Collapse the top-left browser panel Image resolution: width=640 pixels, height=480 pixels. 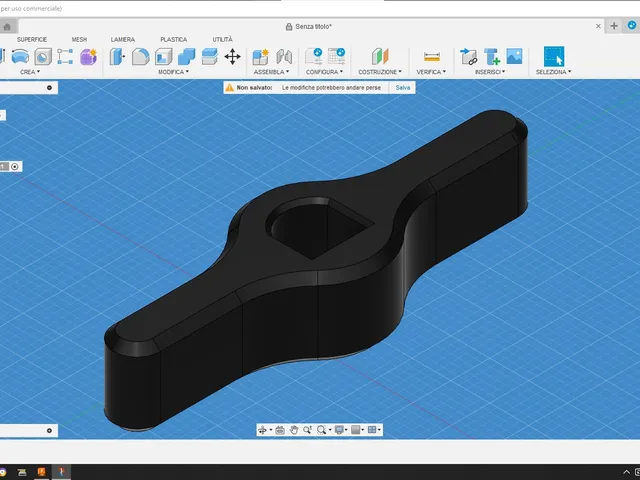pyautogui.click(x=49, y=88)
